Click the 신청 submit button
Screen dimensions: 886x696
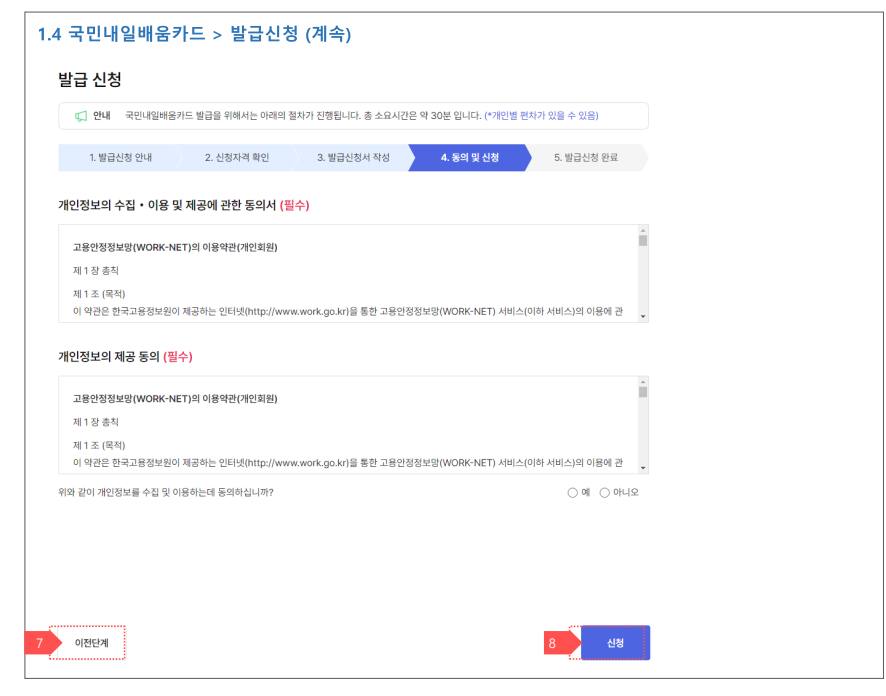click(x=615, y=643)
